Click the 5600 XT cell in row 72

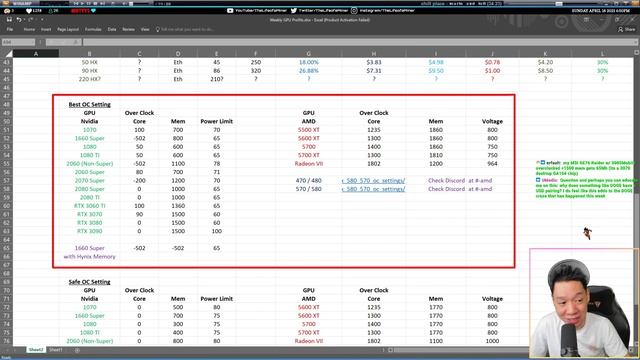point(309,307)
